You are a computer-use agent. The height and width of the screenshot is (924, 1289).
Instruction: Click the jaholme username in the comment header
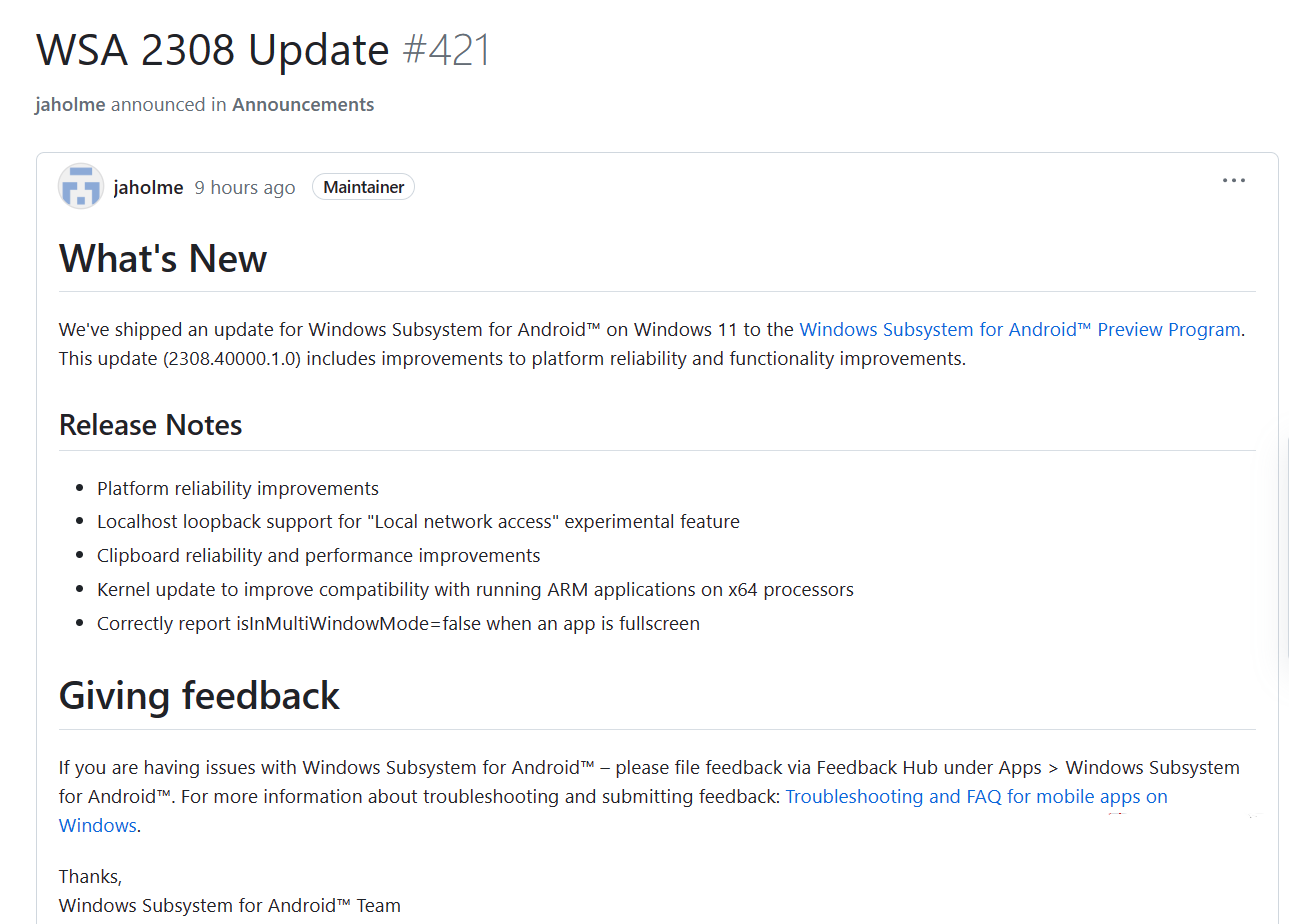tap(149, 187)
